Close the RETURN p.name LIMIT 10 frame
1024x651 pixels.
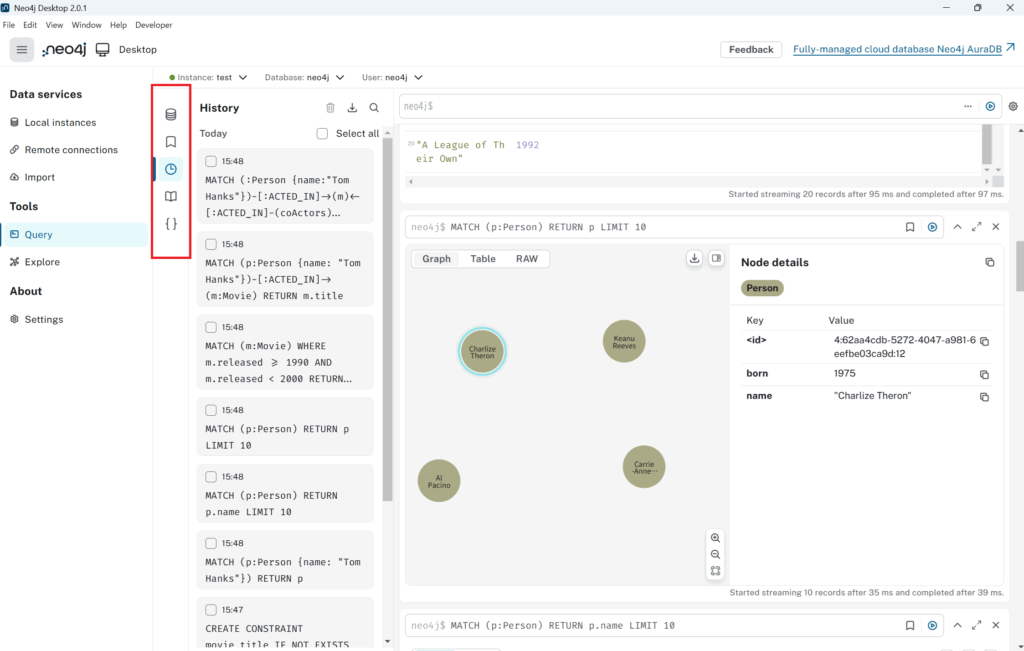click(996, 625)
